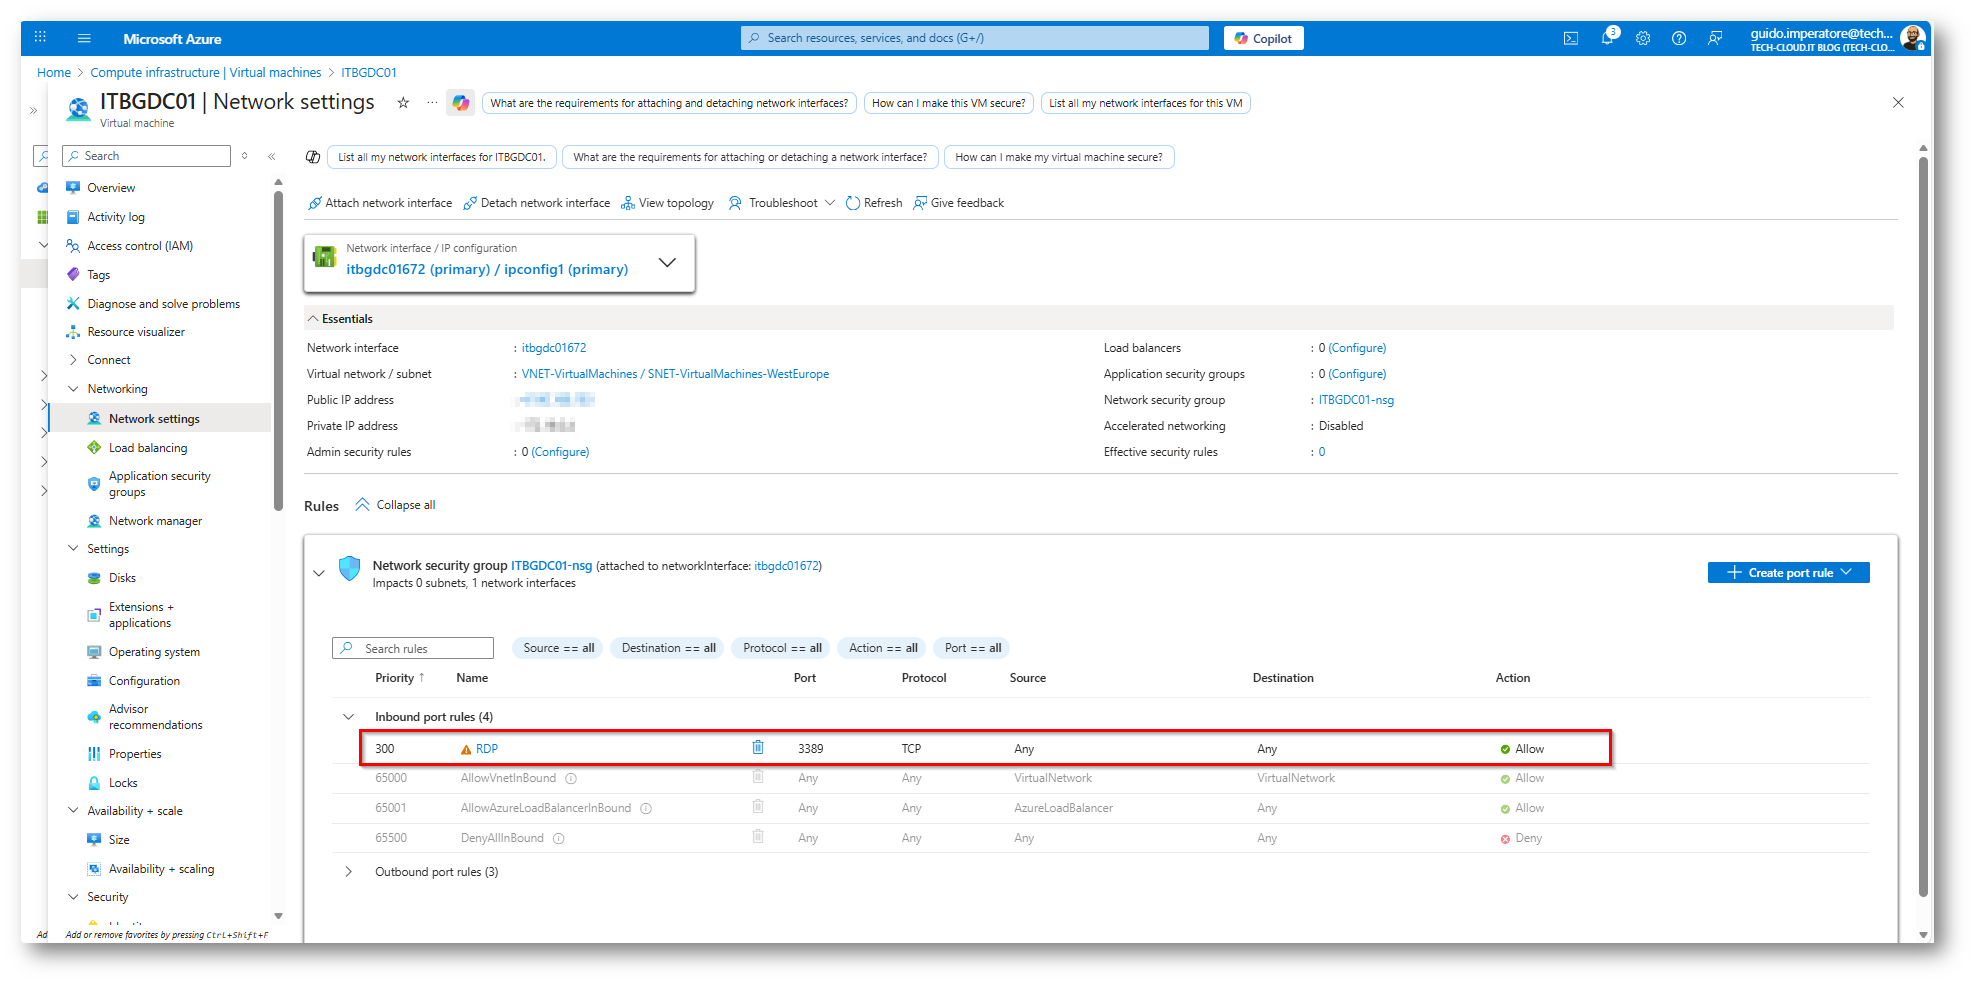This screenshot has height=985, width=1976.
Task: Expand the Outbound port rules section
Action: click(x=348, y=872)
